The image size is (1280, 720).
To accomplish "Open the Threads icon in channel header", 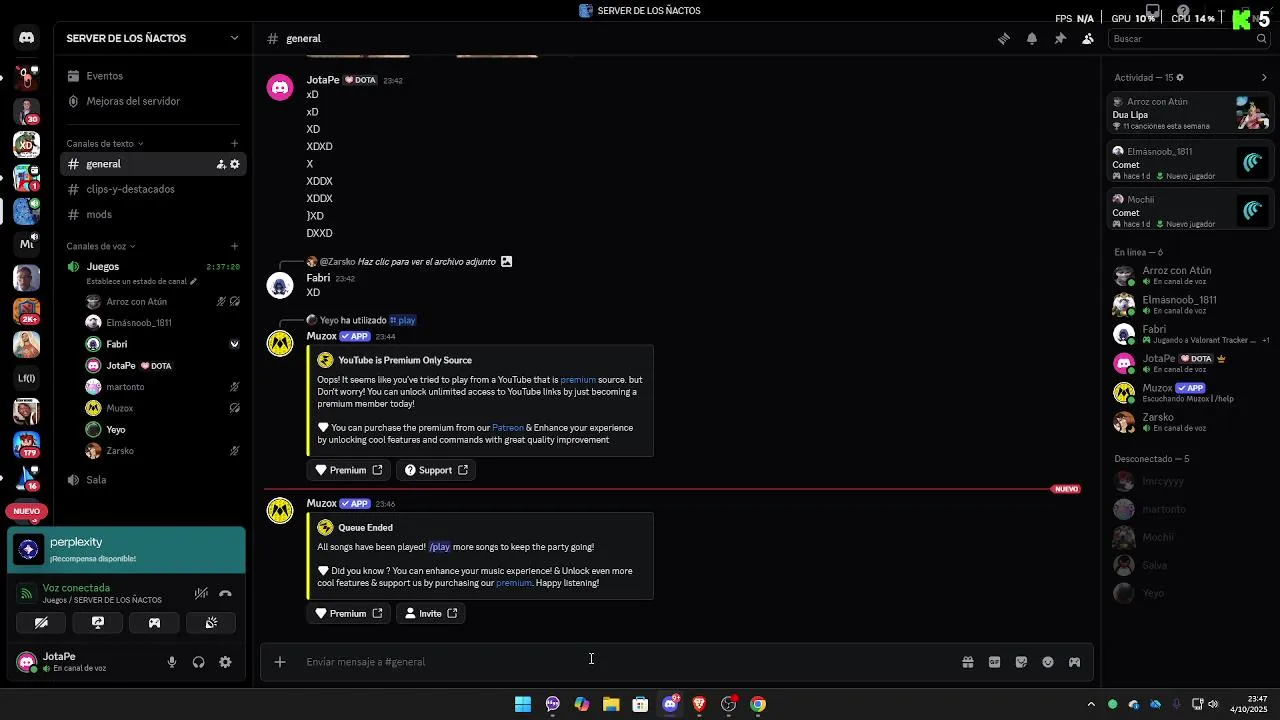I will click(1004, 39).
